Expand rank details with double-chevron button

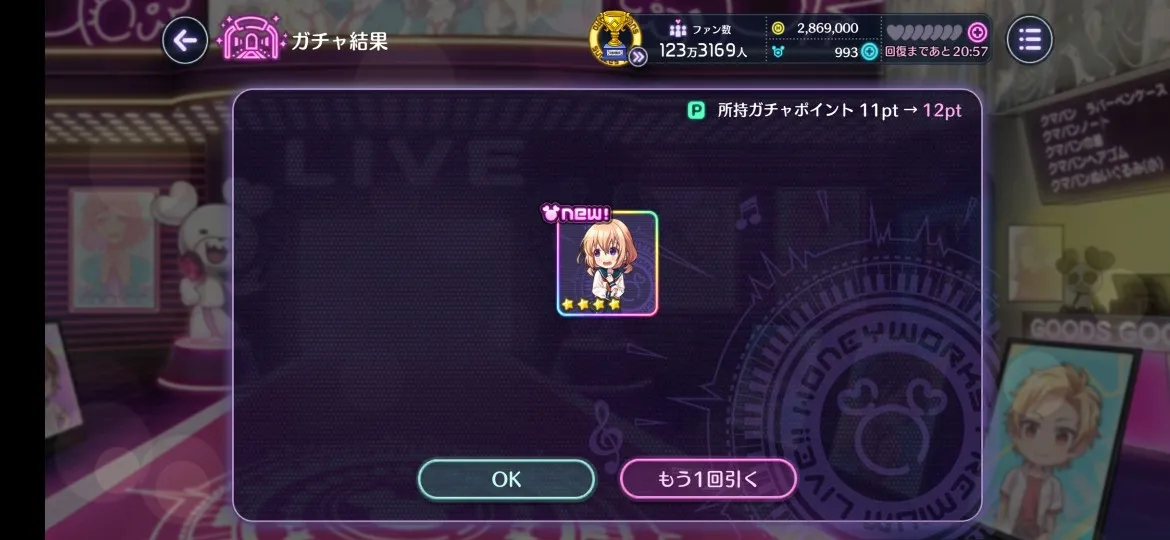638,56
